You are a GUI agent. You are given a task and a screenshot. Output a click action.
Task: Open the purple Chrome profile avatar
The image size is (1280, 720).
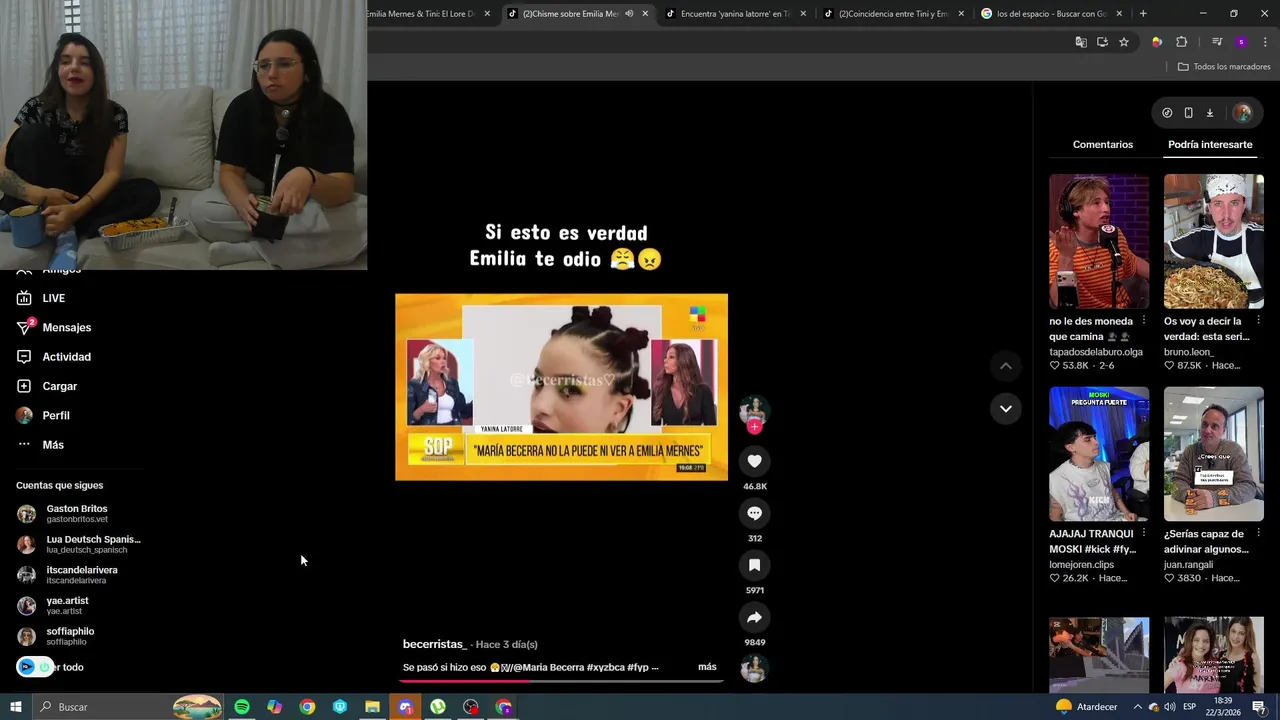coord(1241,42)
